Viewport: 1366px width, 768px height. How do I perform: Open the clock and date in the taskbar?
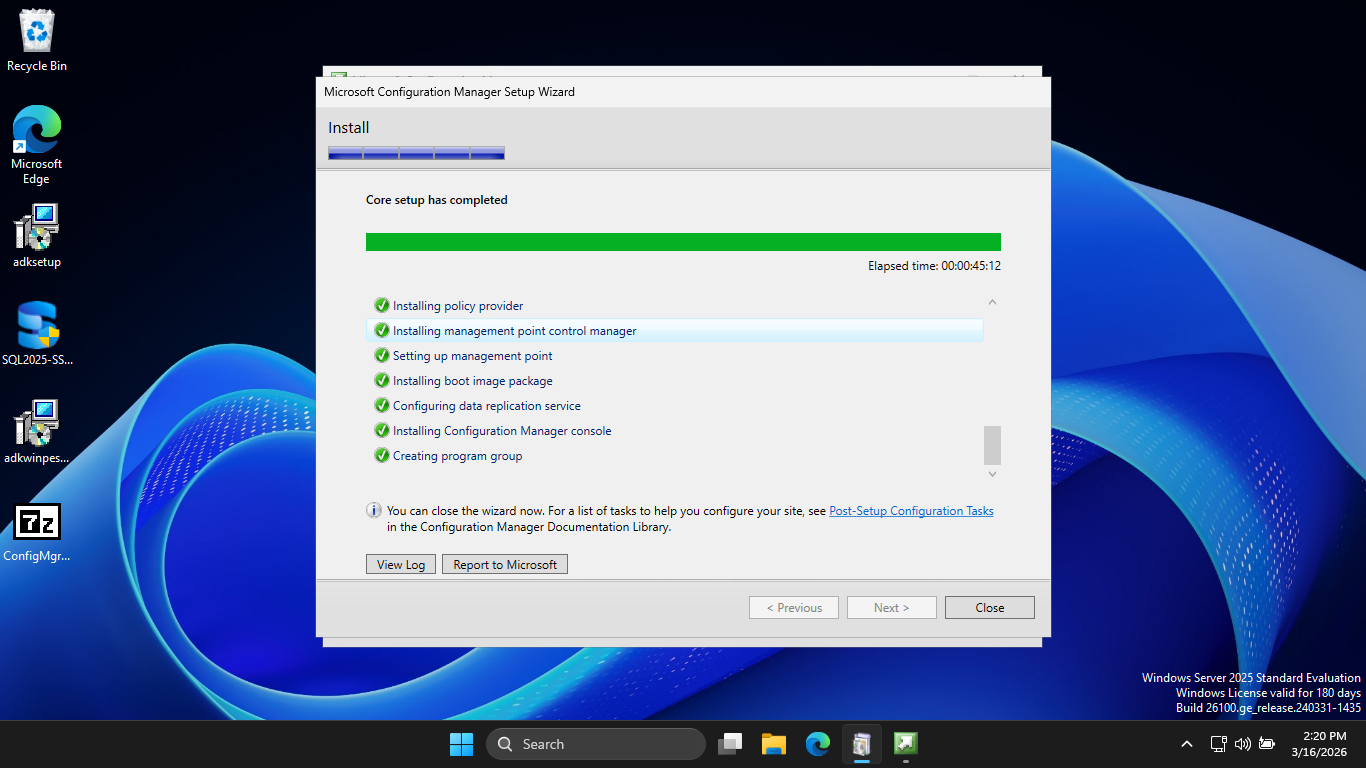(1324, 744)
